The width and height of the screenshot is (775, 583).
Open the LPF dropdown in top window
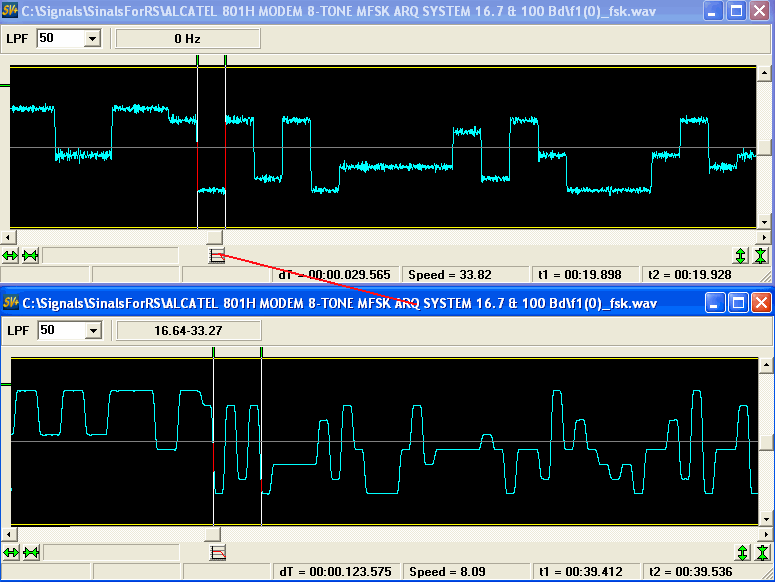pos(93,38)
